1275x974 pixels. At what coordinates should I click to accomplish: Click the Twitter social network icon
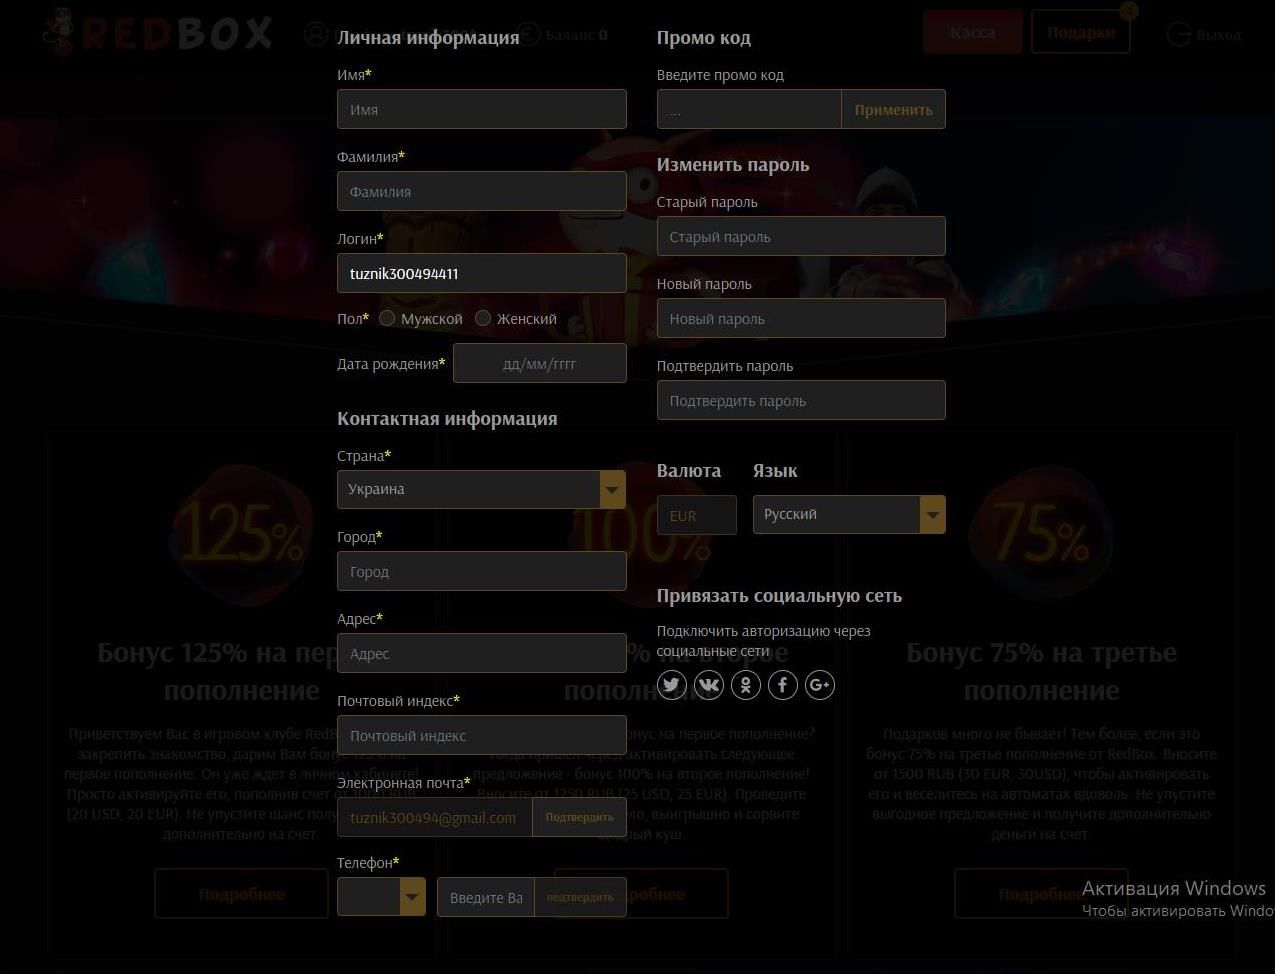[x=671, y=685]
